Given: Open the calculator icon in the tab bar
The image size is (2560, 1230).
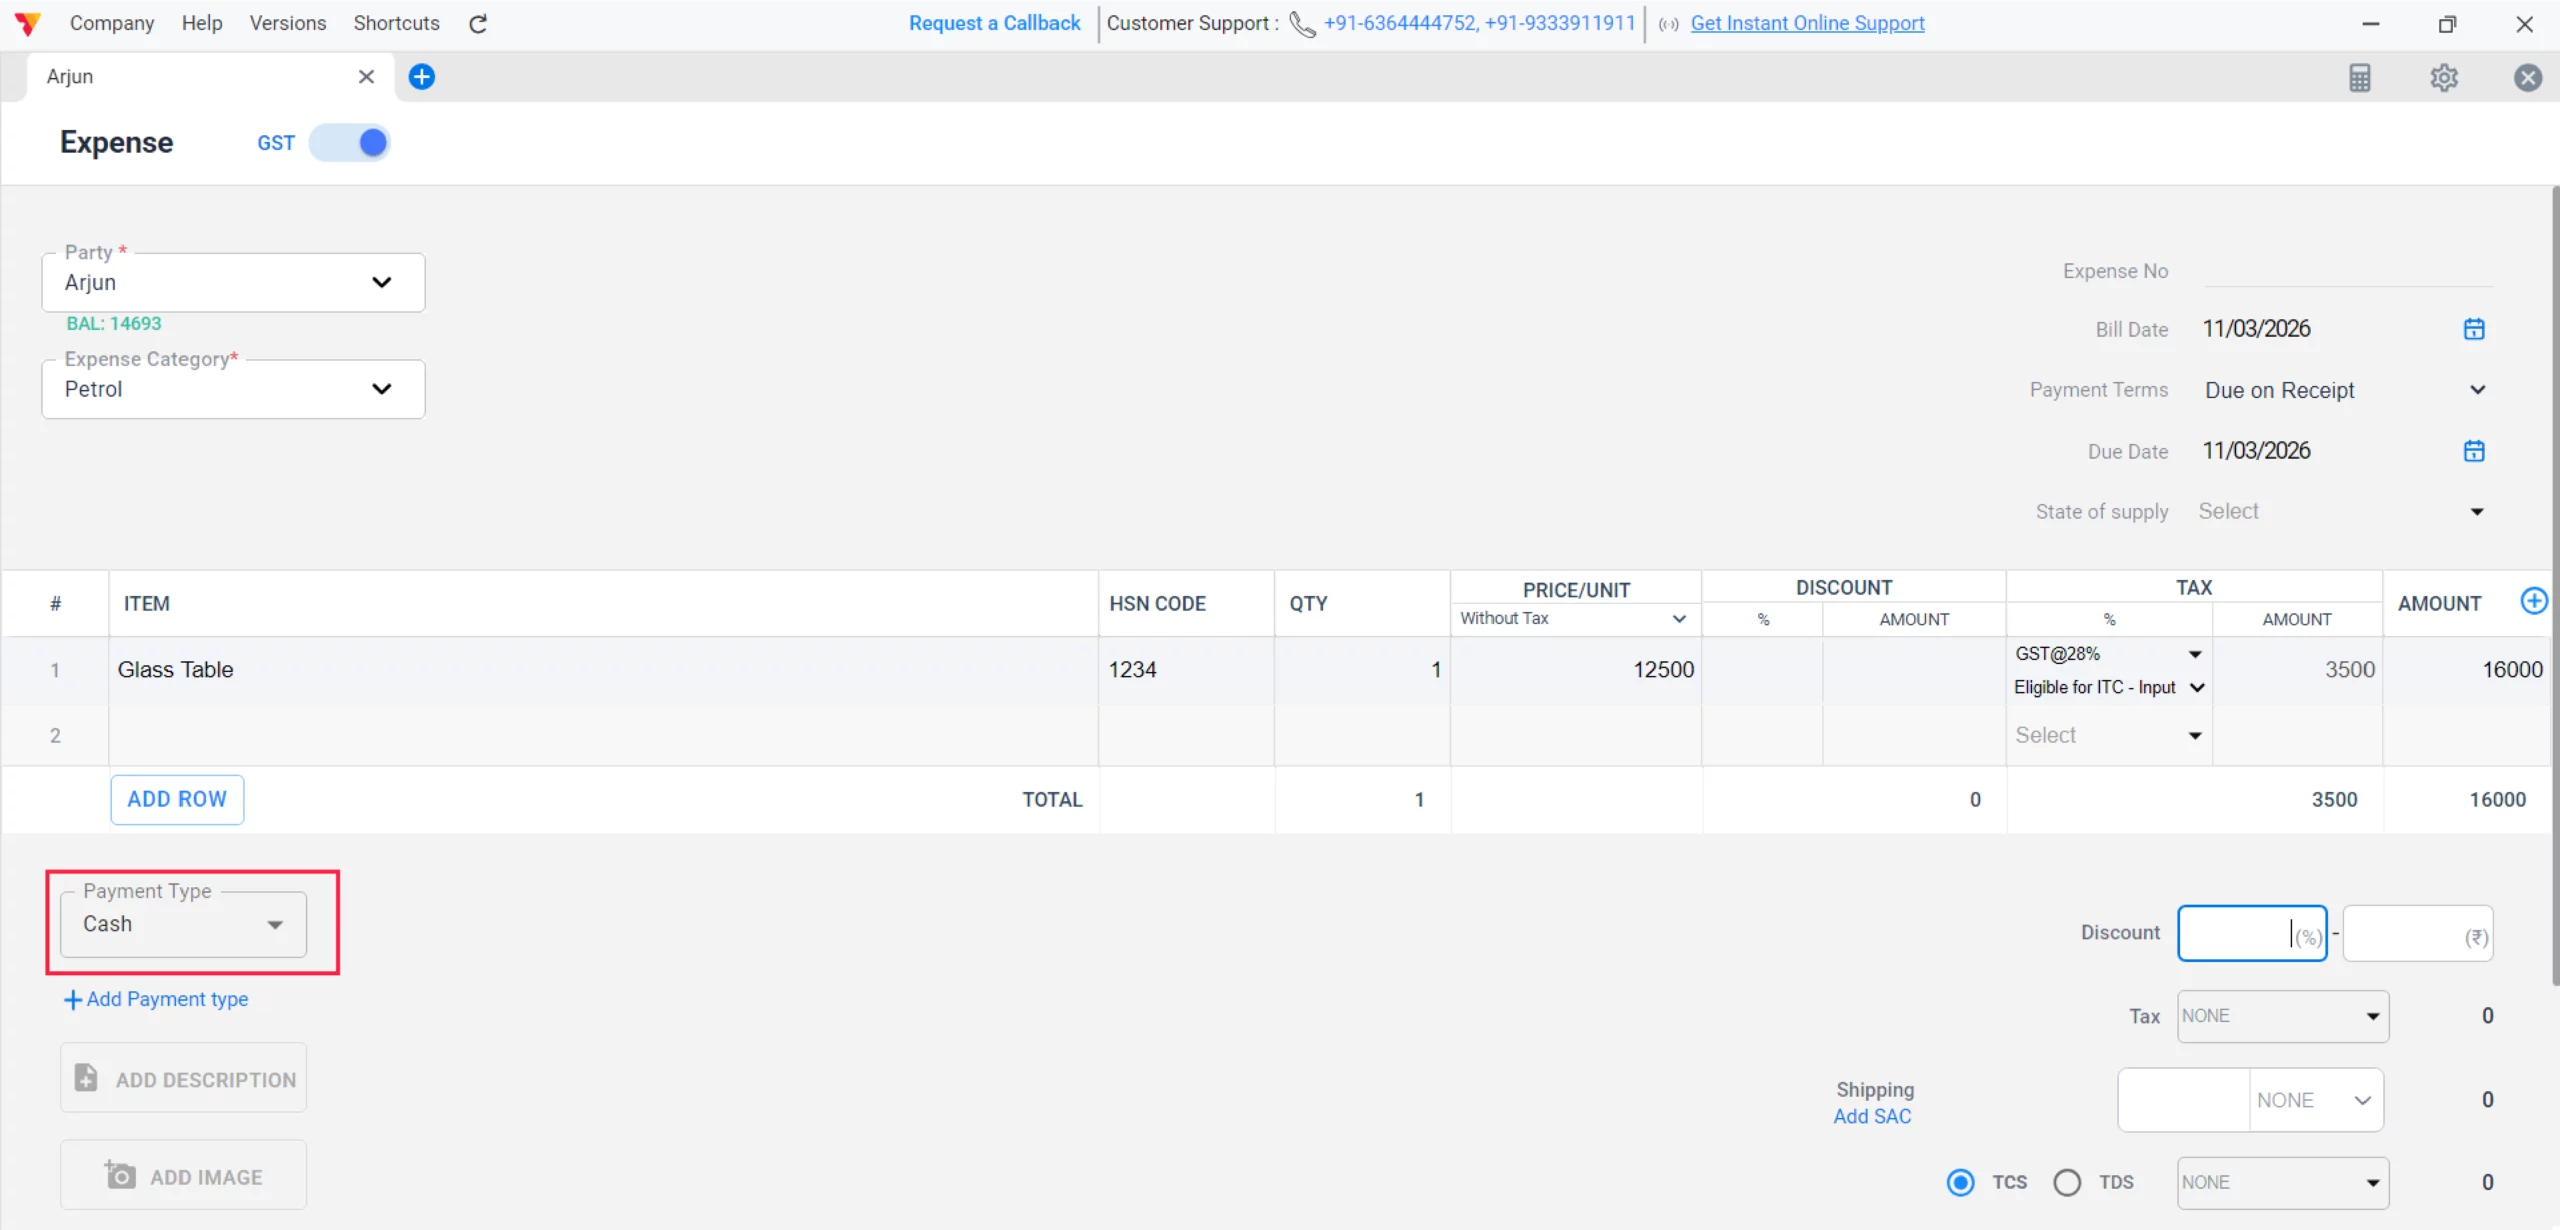Looking at the screenshot, I should pos(2359,77).
